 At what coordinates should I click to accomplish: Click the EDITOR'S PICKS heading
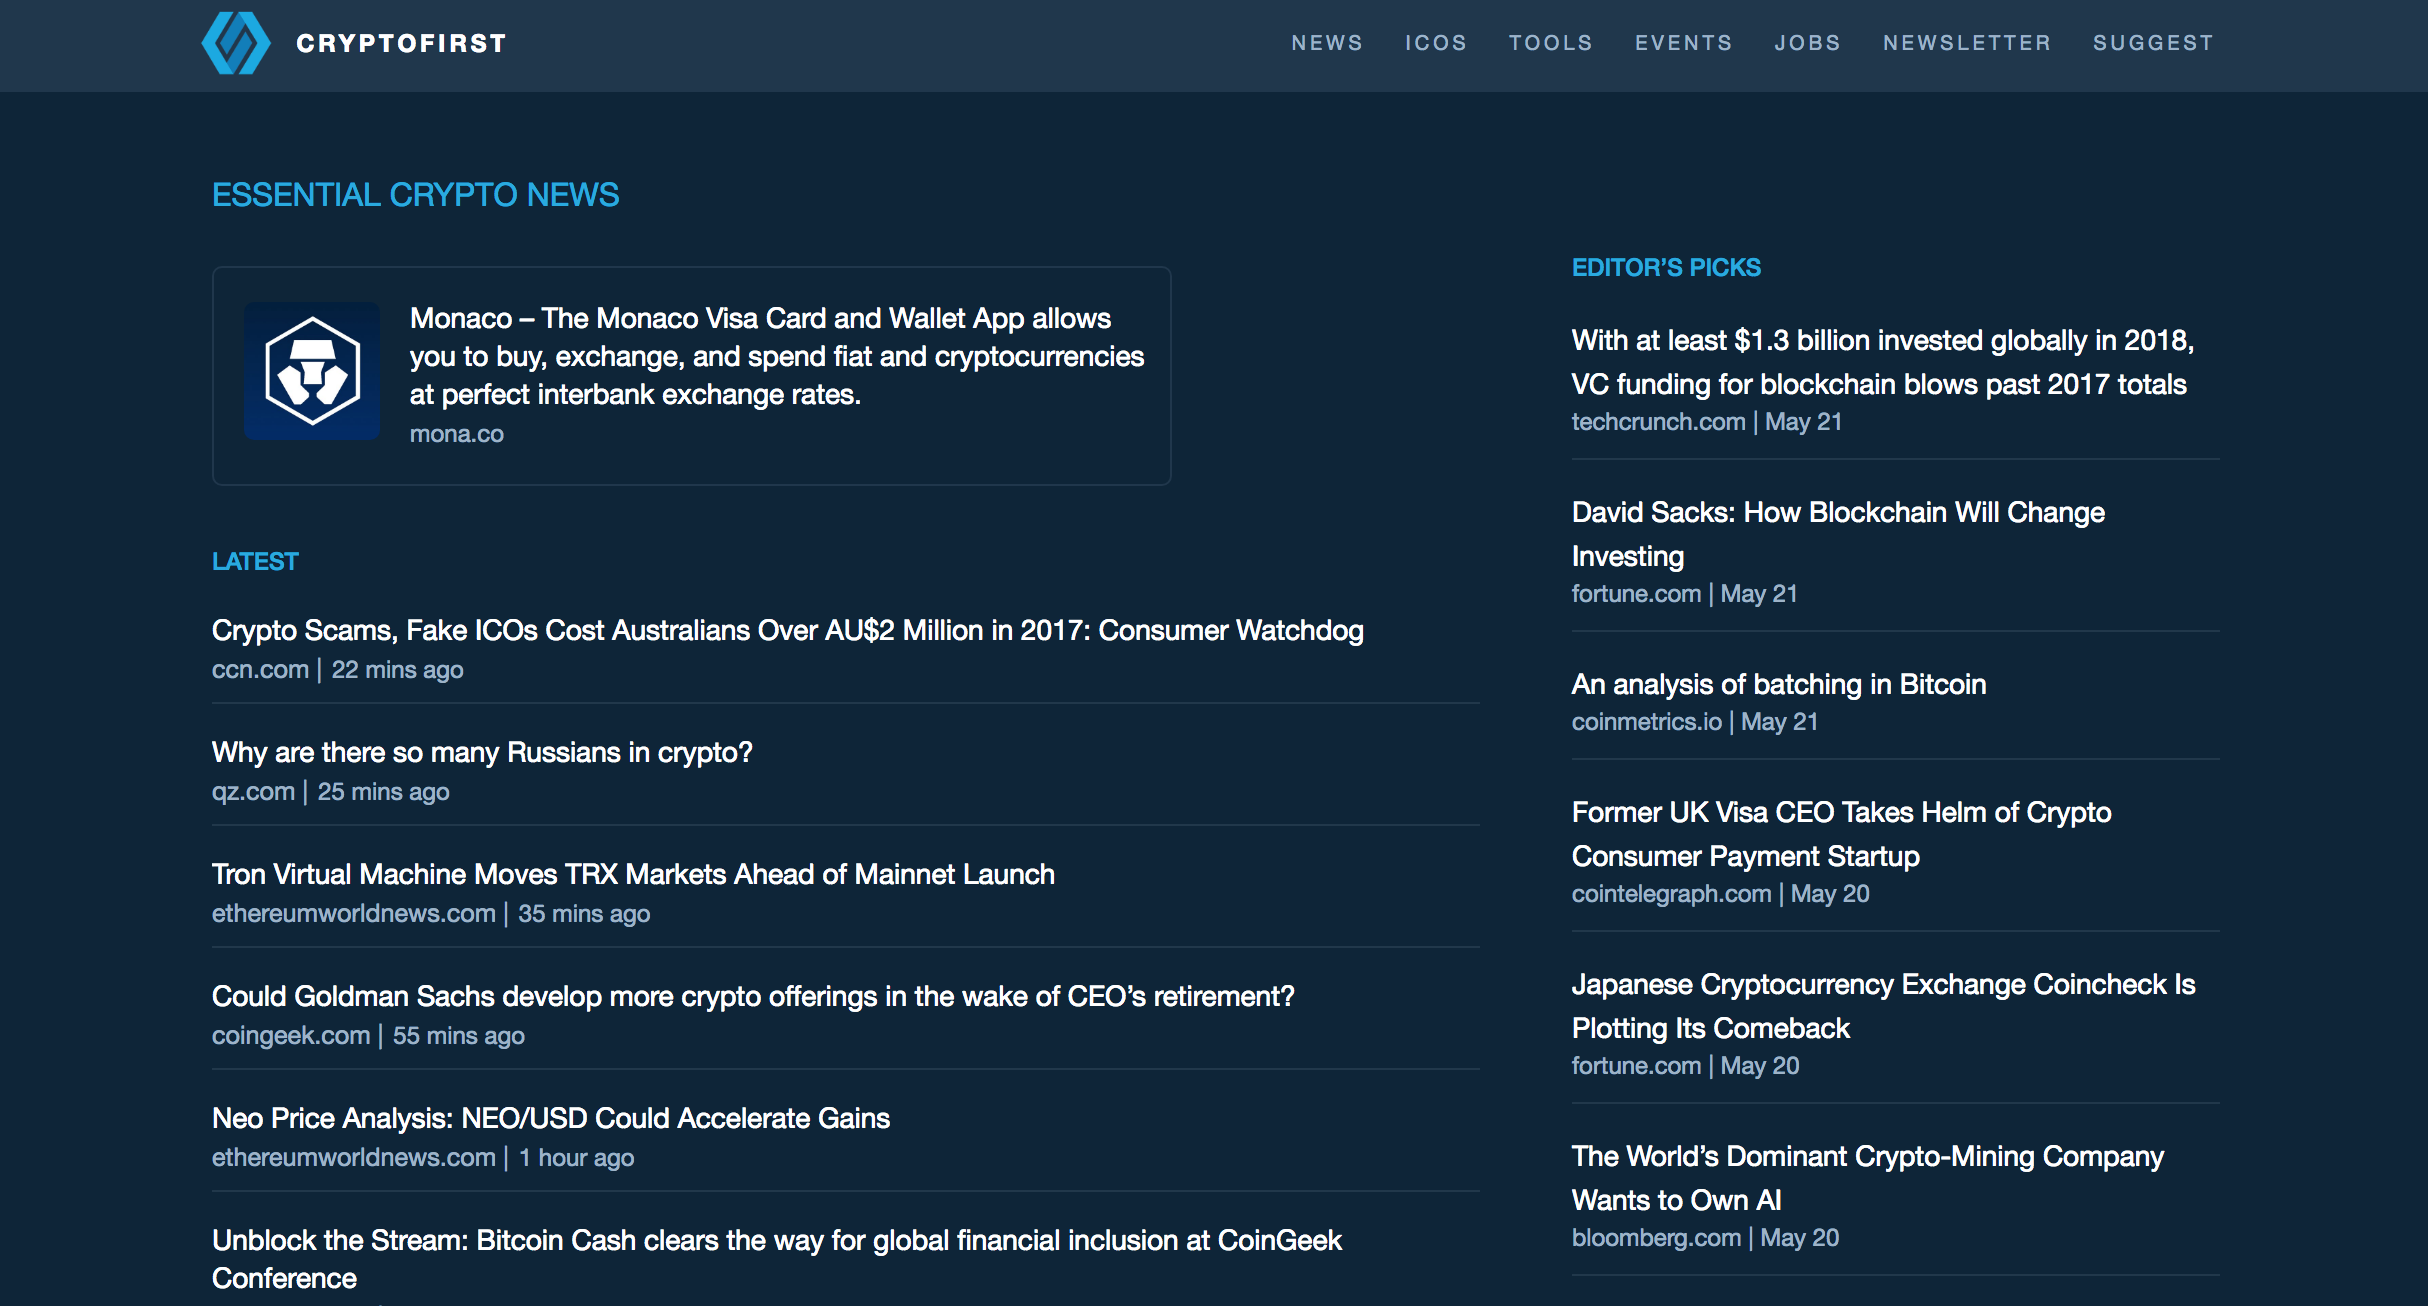click(1666, 268)
